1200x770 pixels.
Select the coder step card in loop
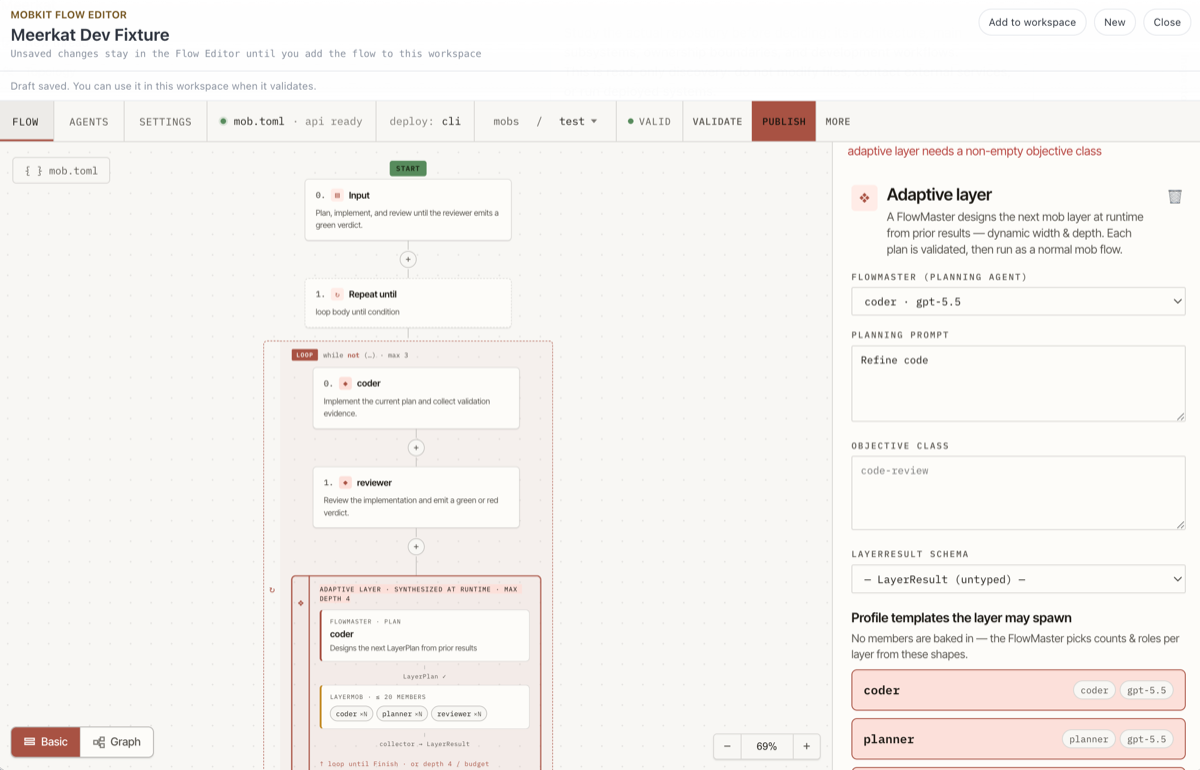416,398
